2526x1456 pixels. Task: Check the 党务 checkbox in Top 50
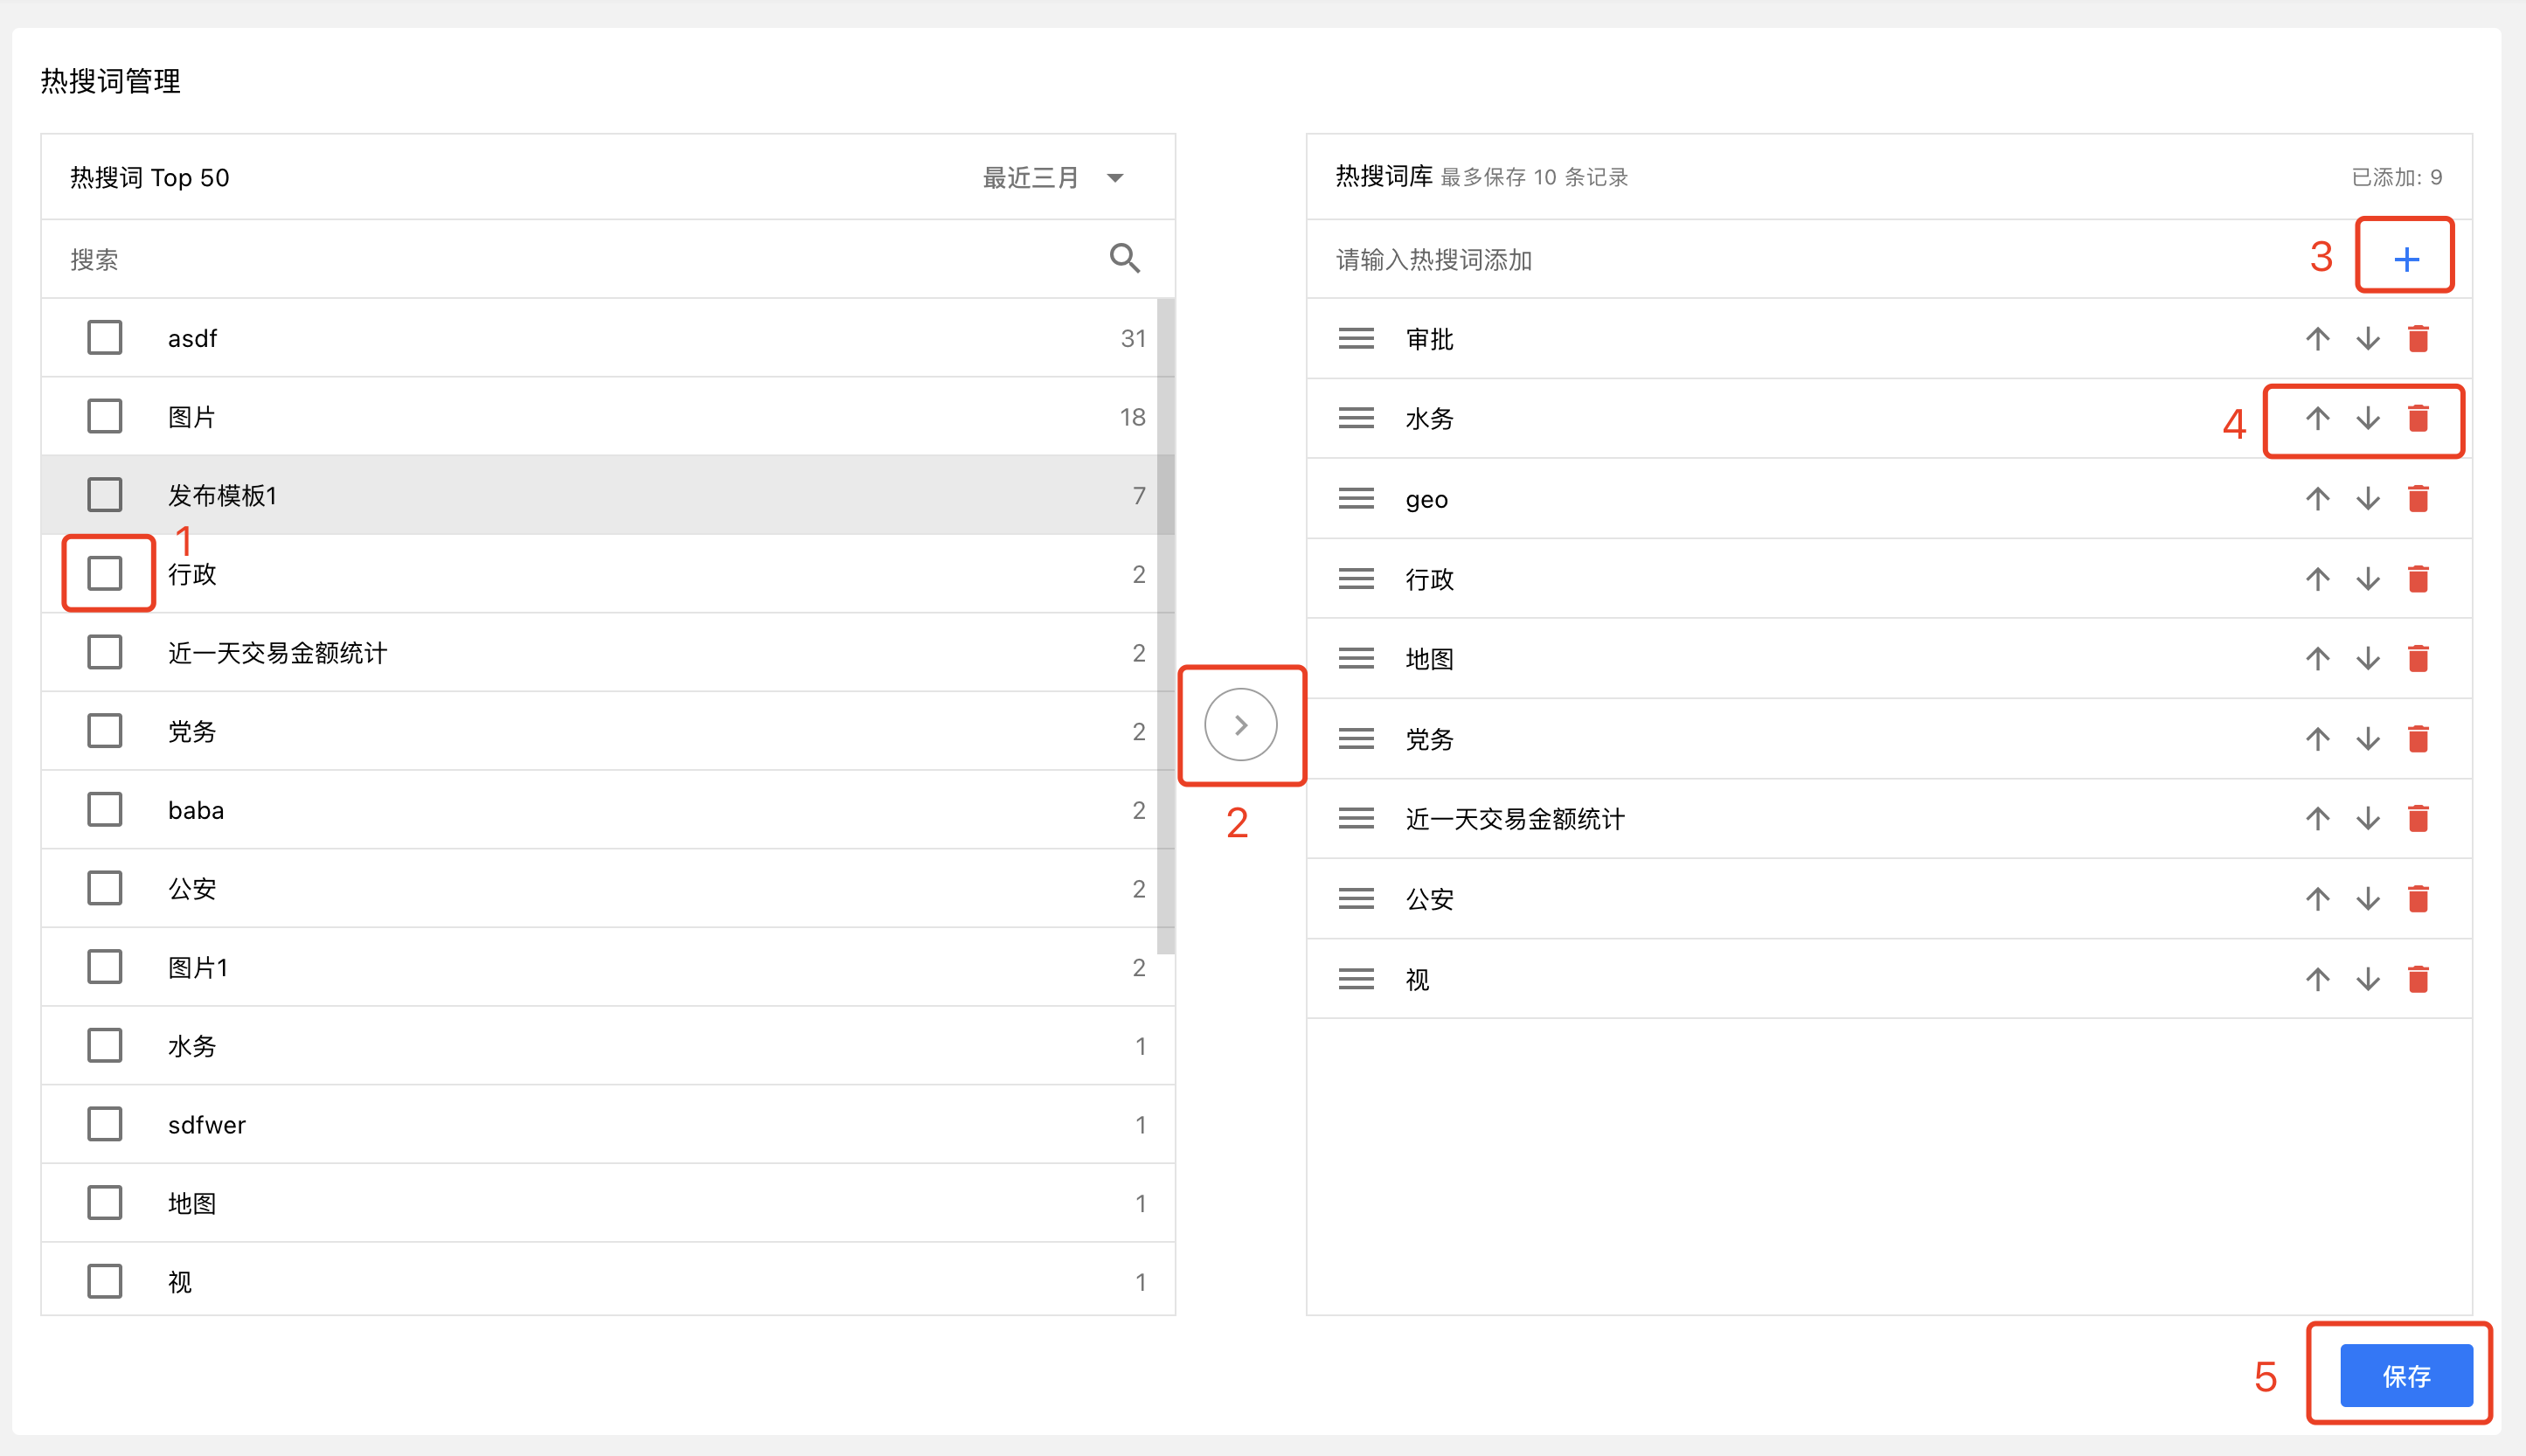coord(104,731)
